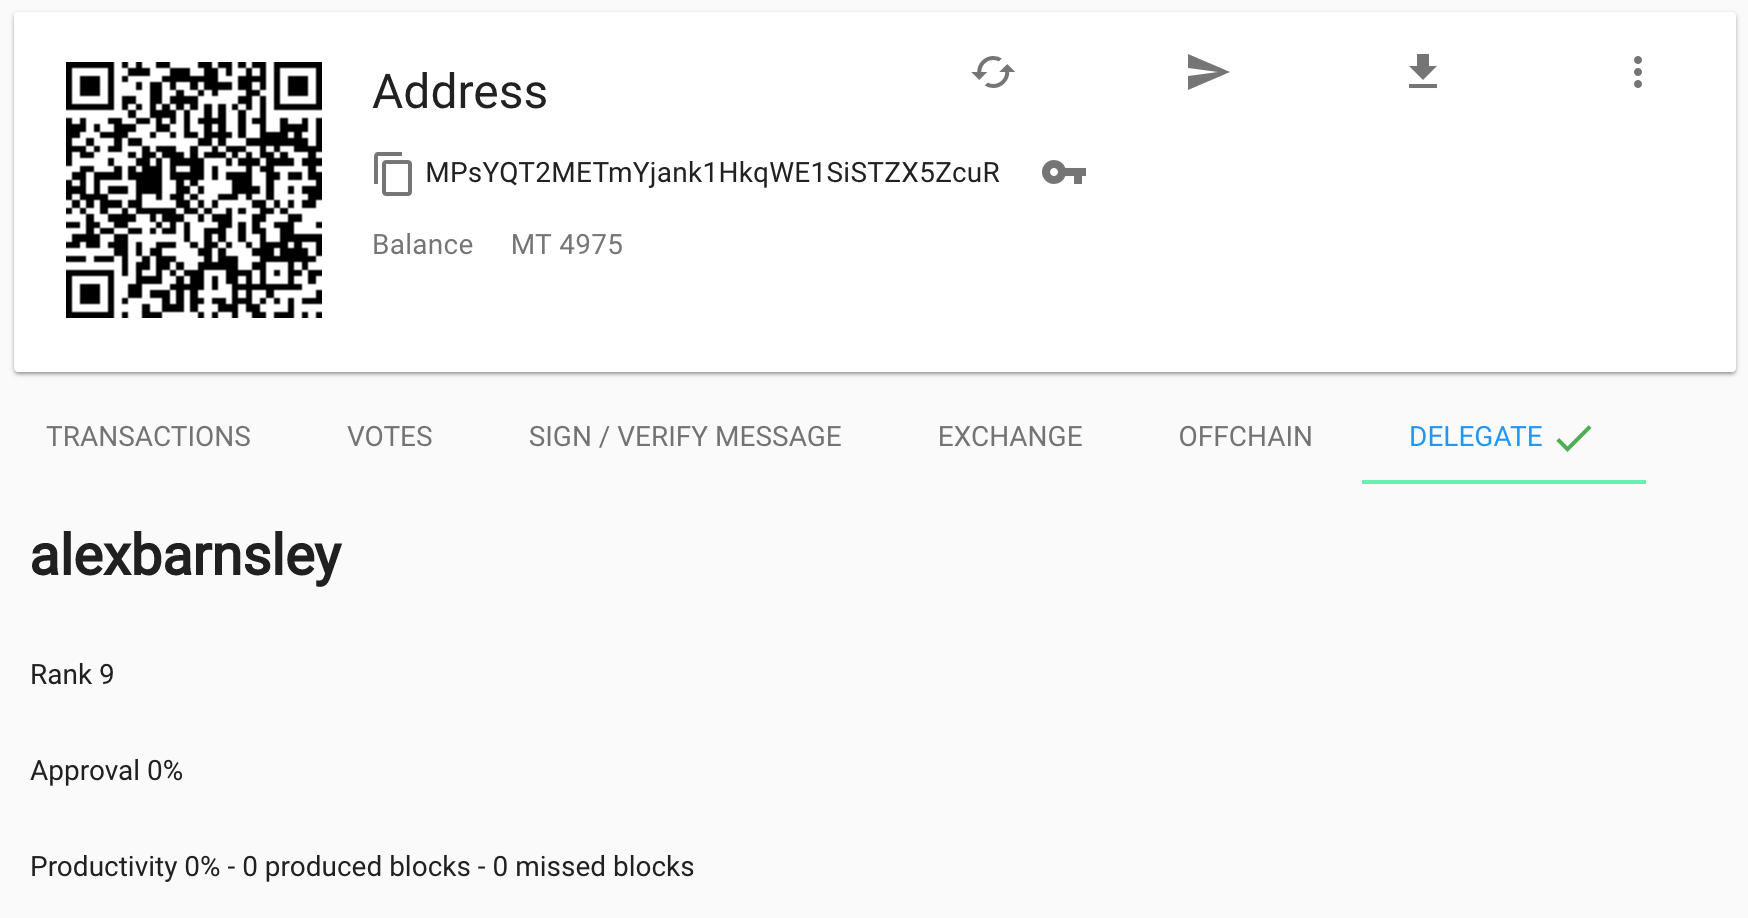The width and height of the screenshot is (1748, 918).
Task: Select the EXCHANGE tab
Action: pyautogui.click(x=1010, y=437)
